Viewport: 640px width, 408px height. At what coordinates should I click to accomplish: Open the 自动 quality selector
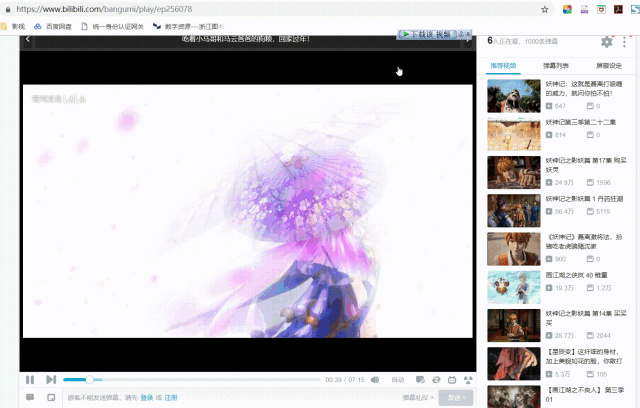click(x=398, y=380)
